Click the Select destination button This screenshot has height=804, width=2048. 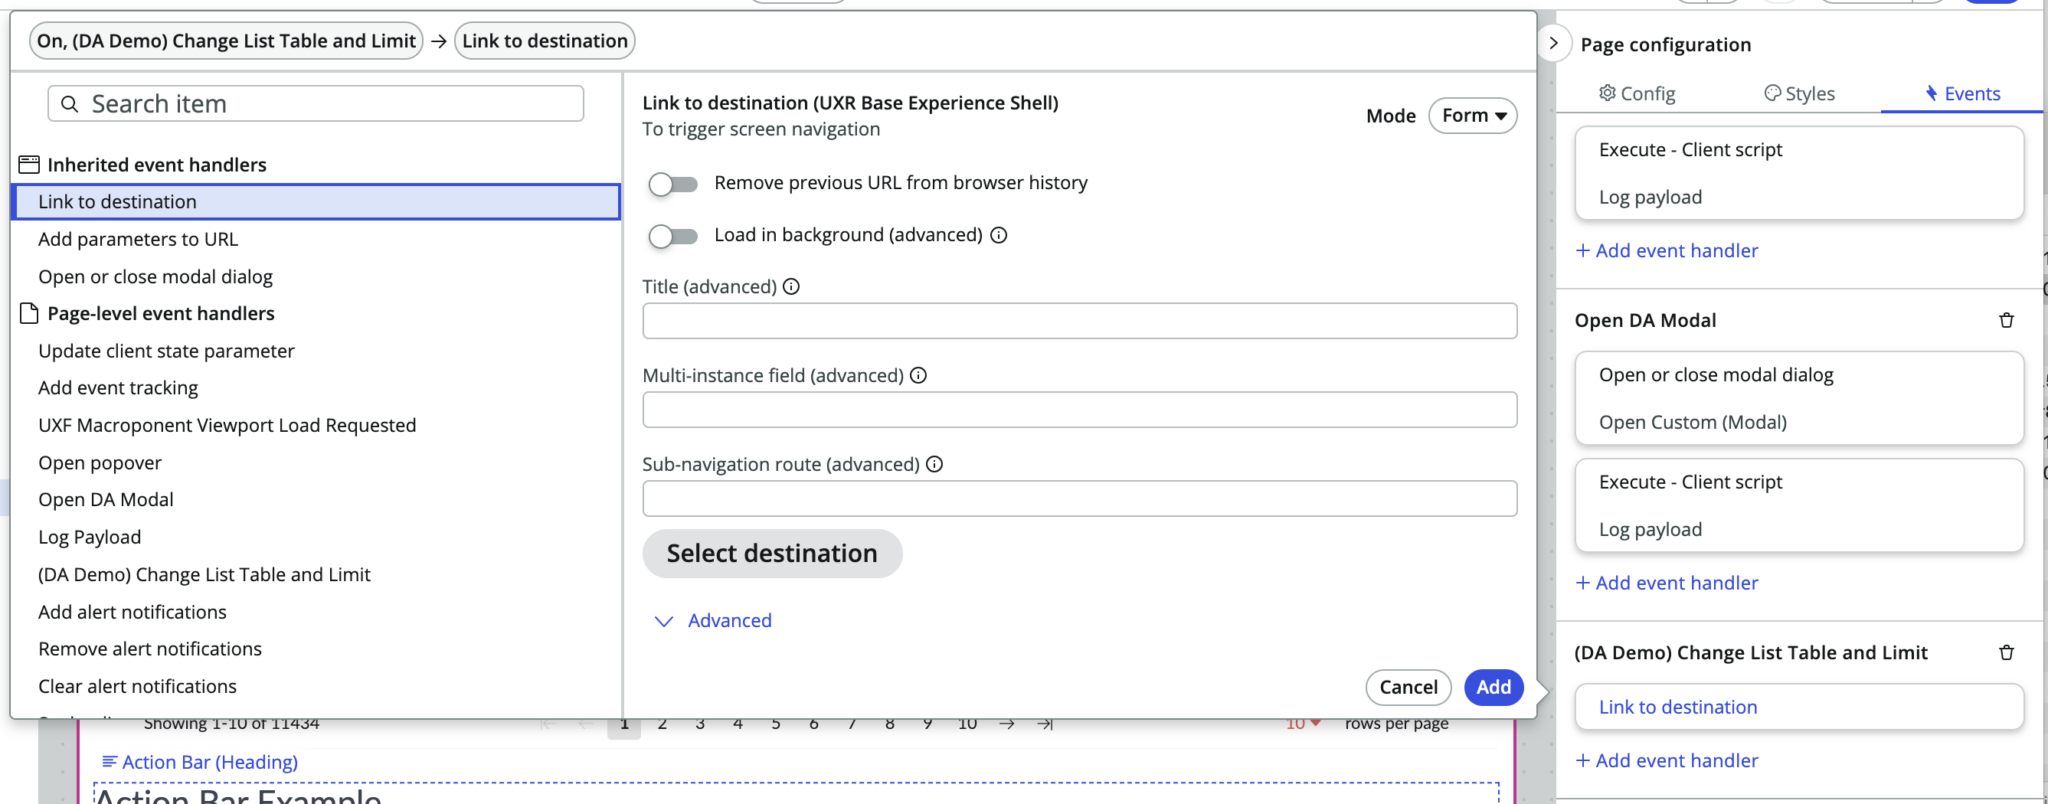tap(771, 553)
